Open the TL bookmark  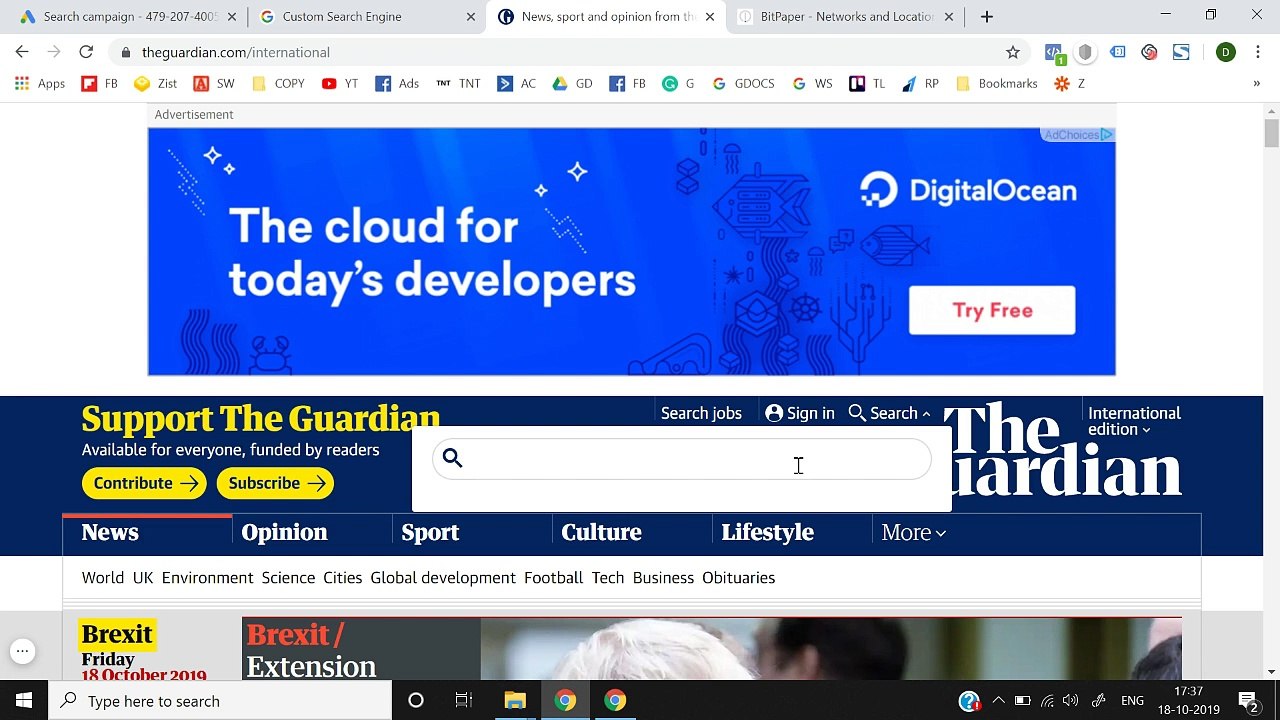pos(867,84)
